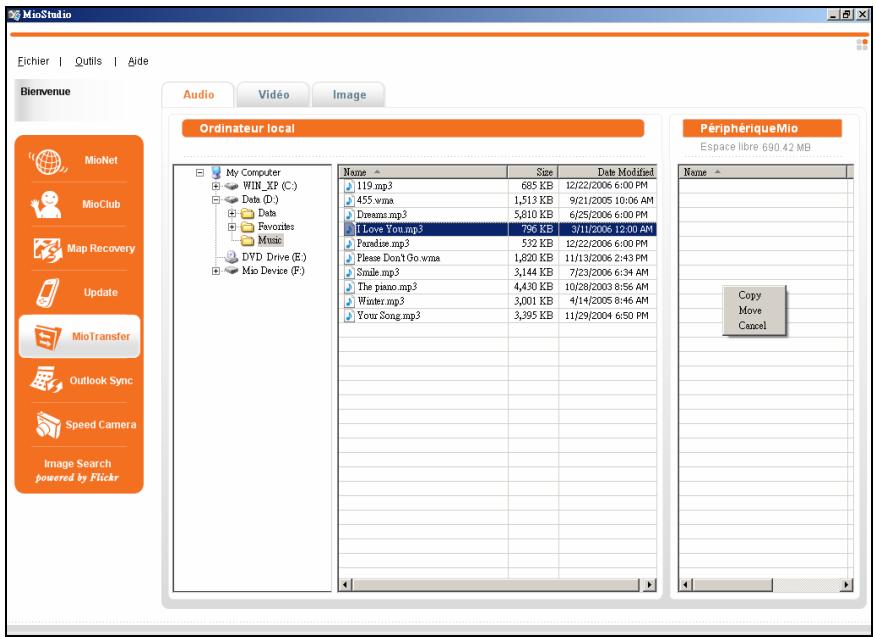The height and width of the screenshot is (637, 876).
Task: Sort device files by Name column header
Action: 763,172
